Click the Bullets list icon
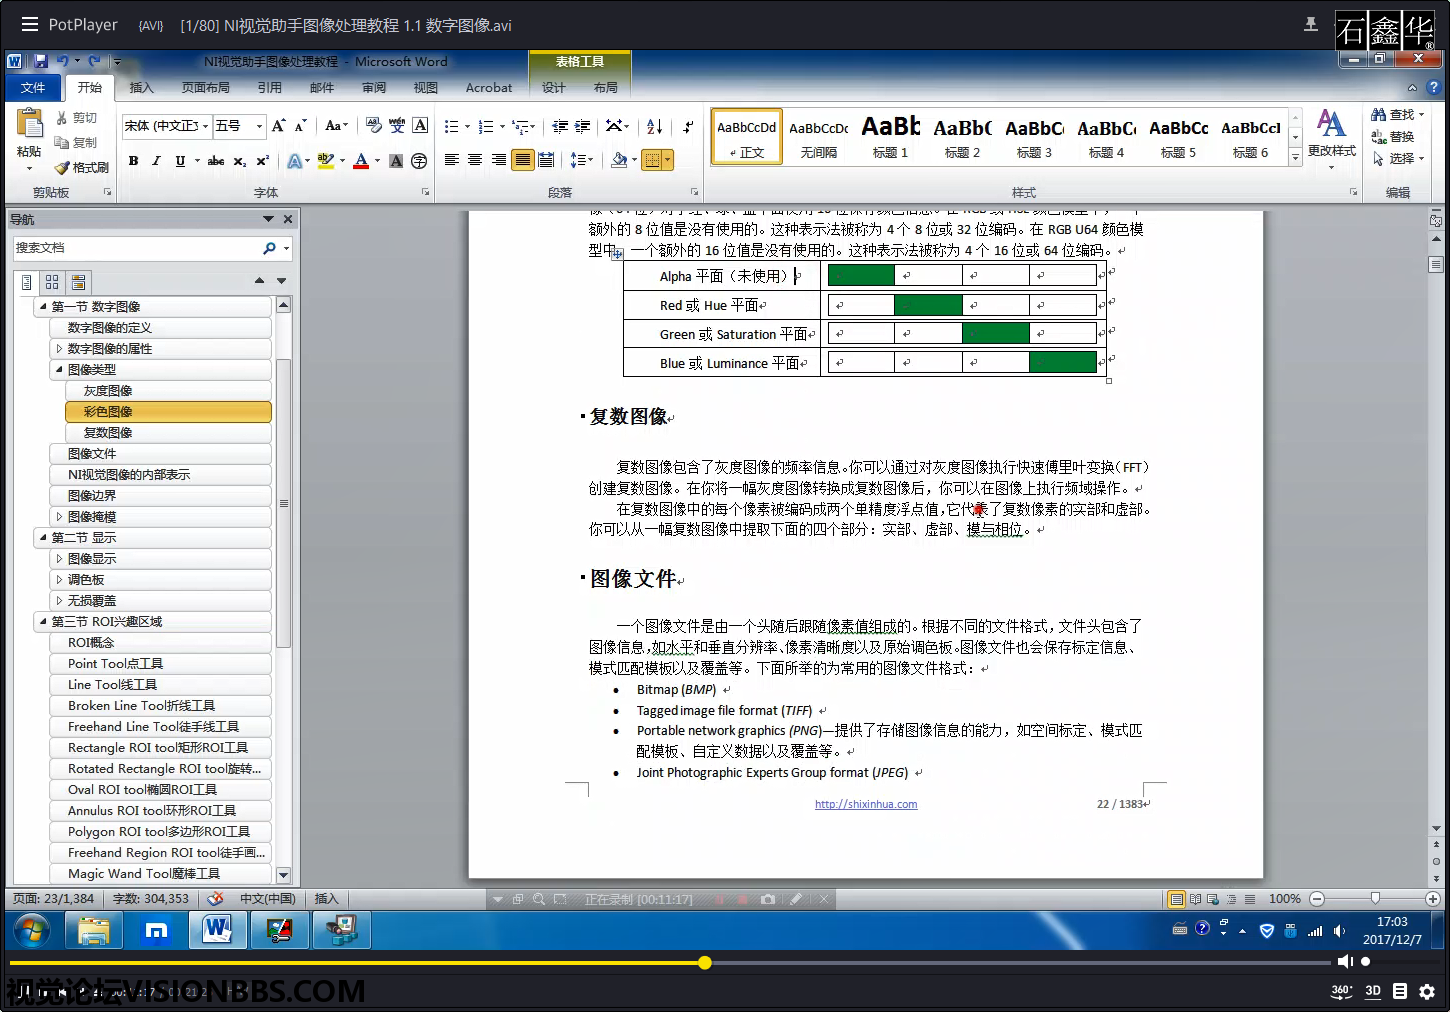This screenshot has width=1450, height=1012. coord(451,126)
